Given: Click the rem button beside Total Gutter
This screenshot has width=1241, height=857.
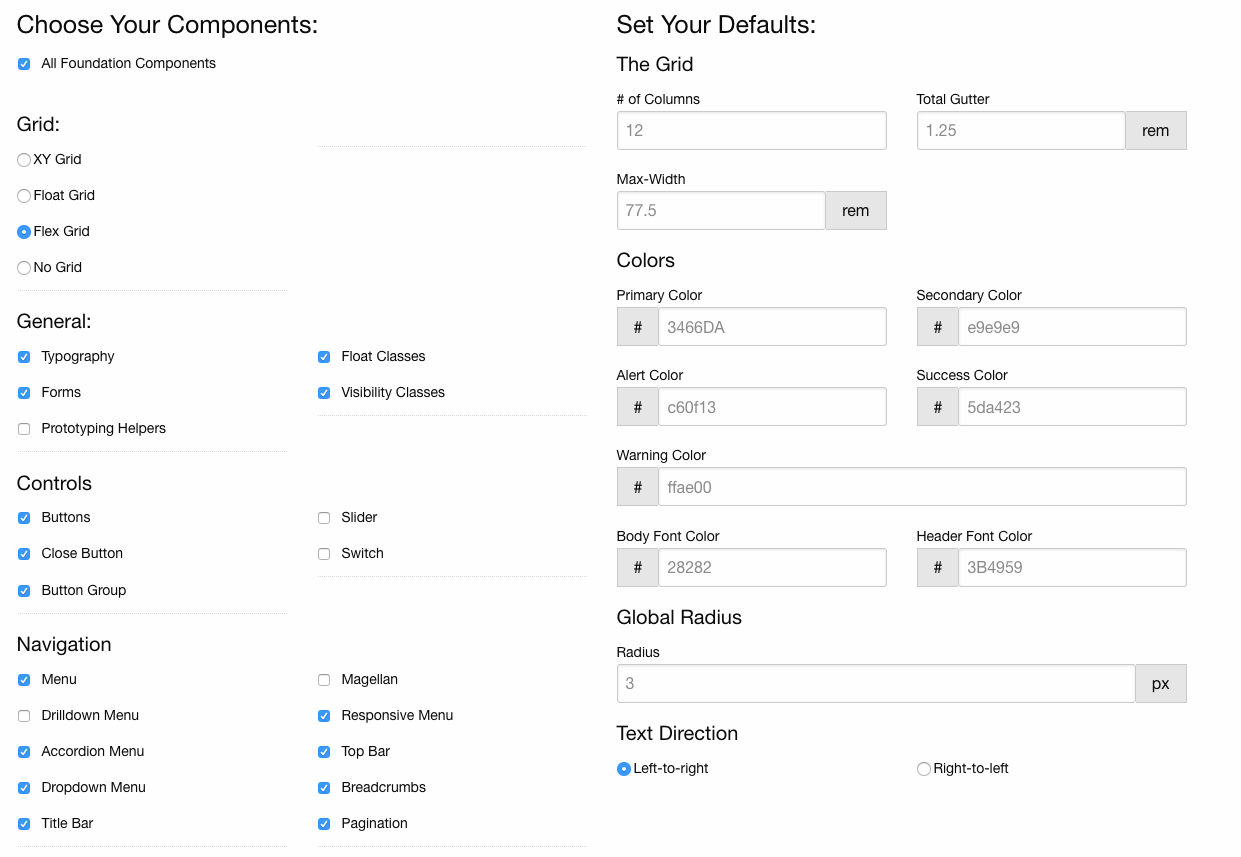Looking at the screenshot, I should pos(1155,130).
